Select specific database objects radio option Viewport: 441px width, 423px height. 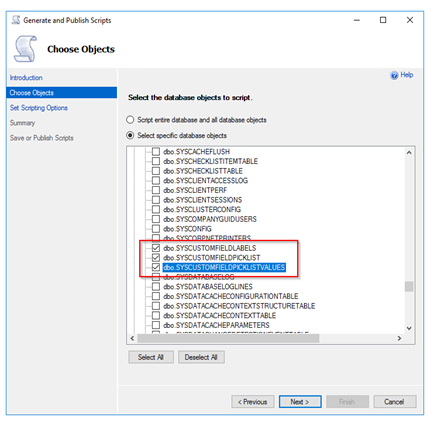tap(130, 135)
